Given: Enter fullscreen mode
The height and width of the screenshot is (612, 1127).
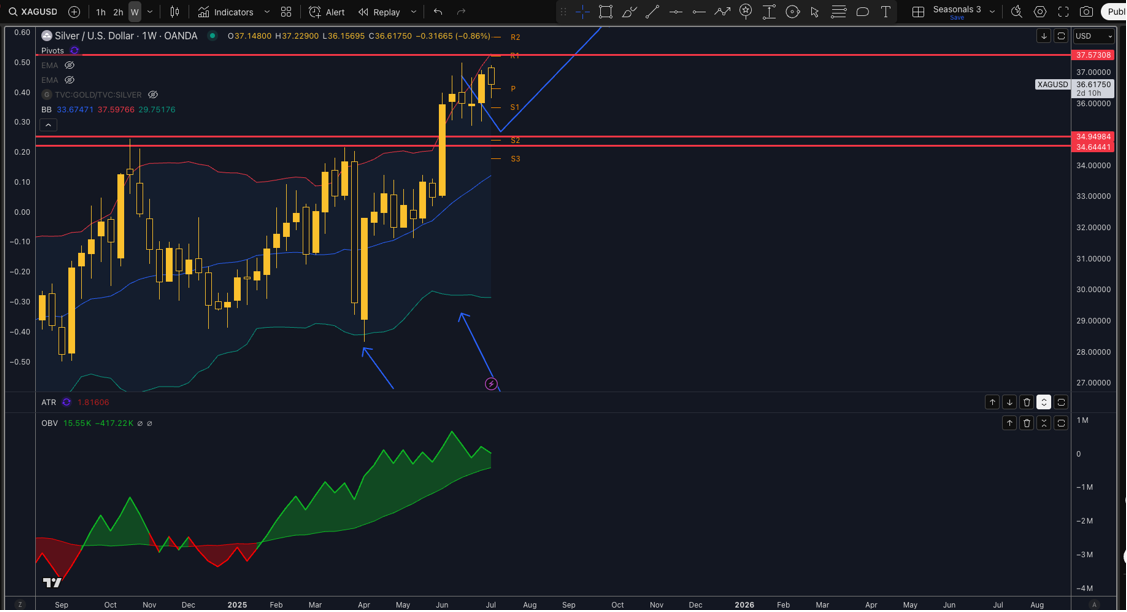Looking at the screenshot, I should coord(1064,12).
